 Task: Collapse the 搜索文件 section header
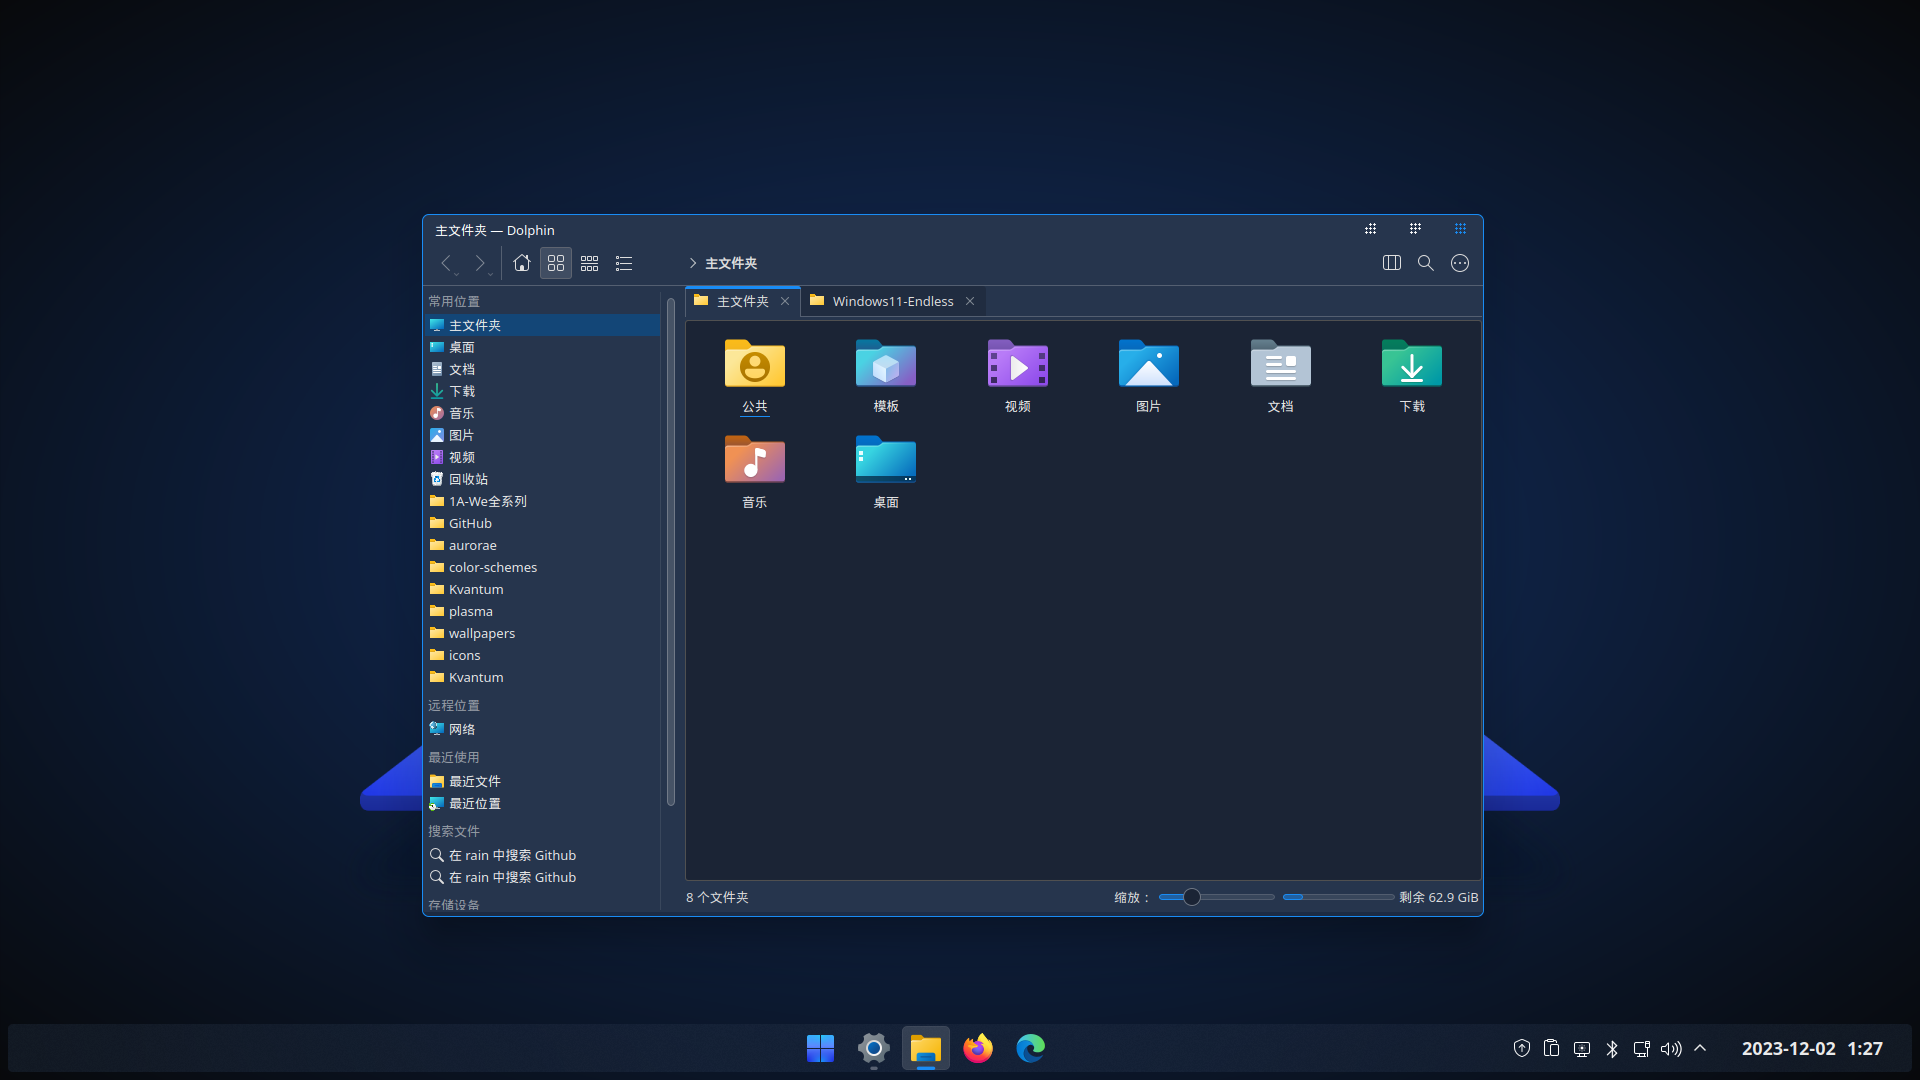454,831
